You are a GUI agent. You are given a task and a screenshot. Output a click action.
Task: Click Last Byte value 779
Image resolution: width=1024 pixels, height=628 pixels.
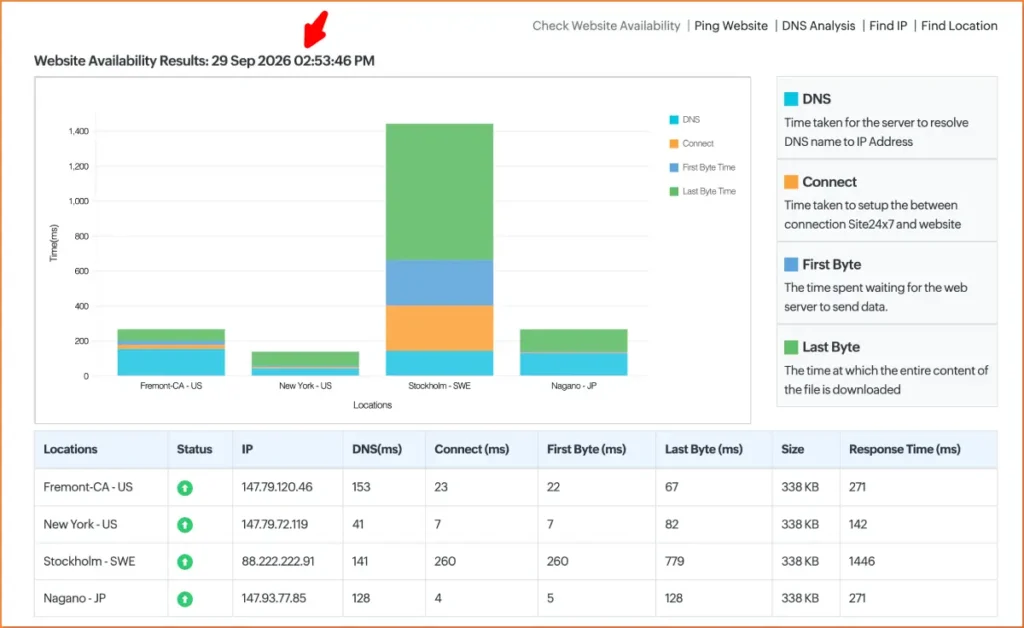675,561
